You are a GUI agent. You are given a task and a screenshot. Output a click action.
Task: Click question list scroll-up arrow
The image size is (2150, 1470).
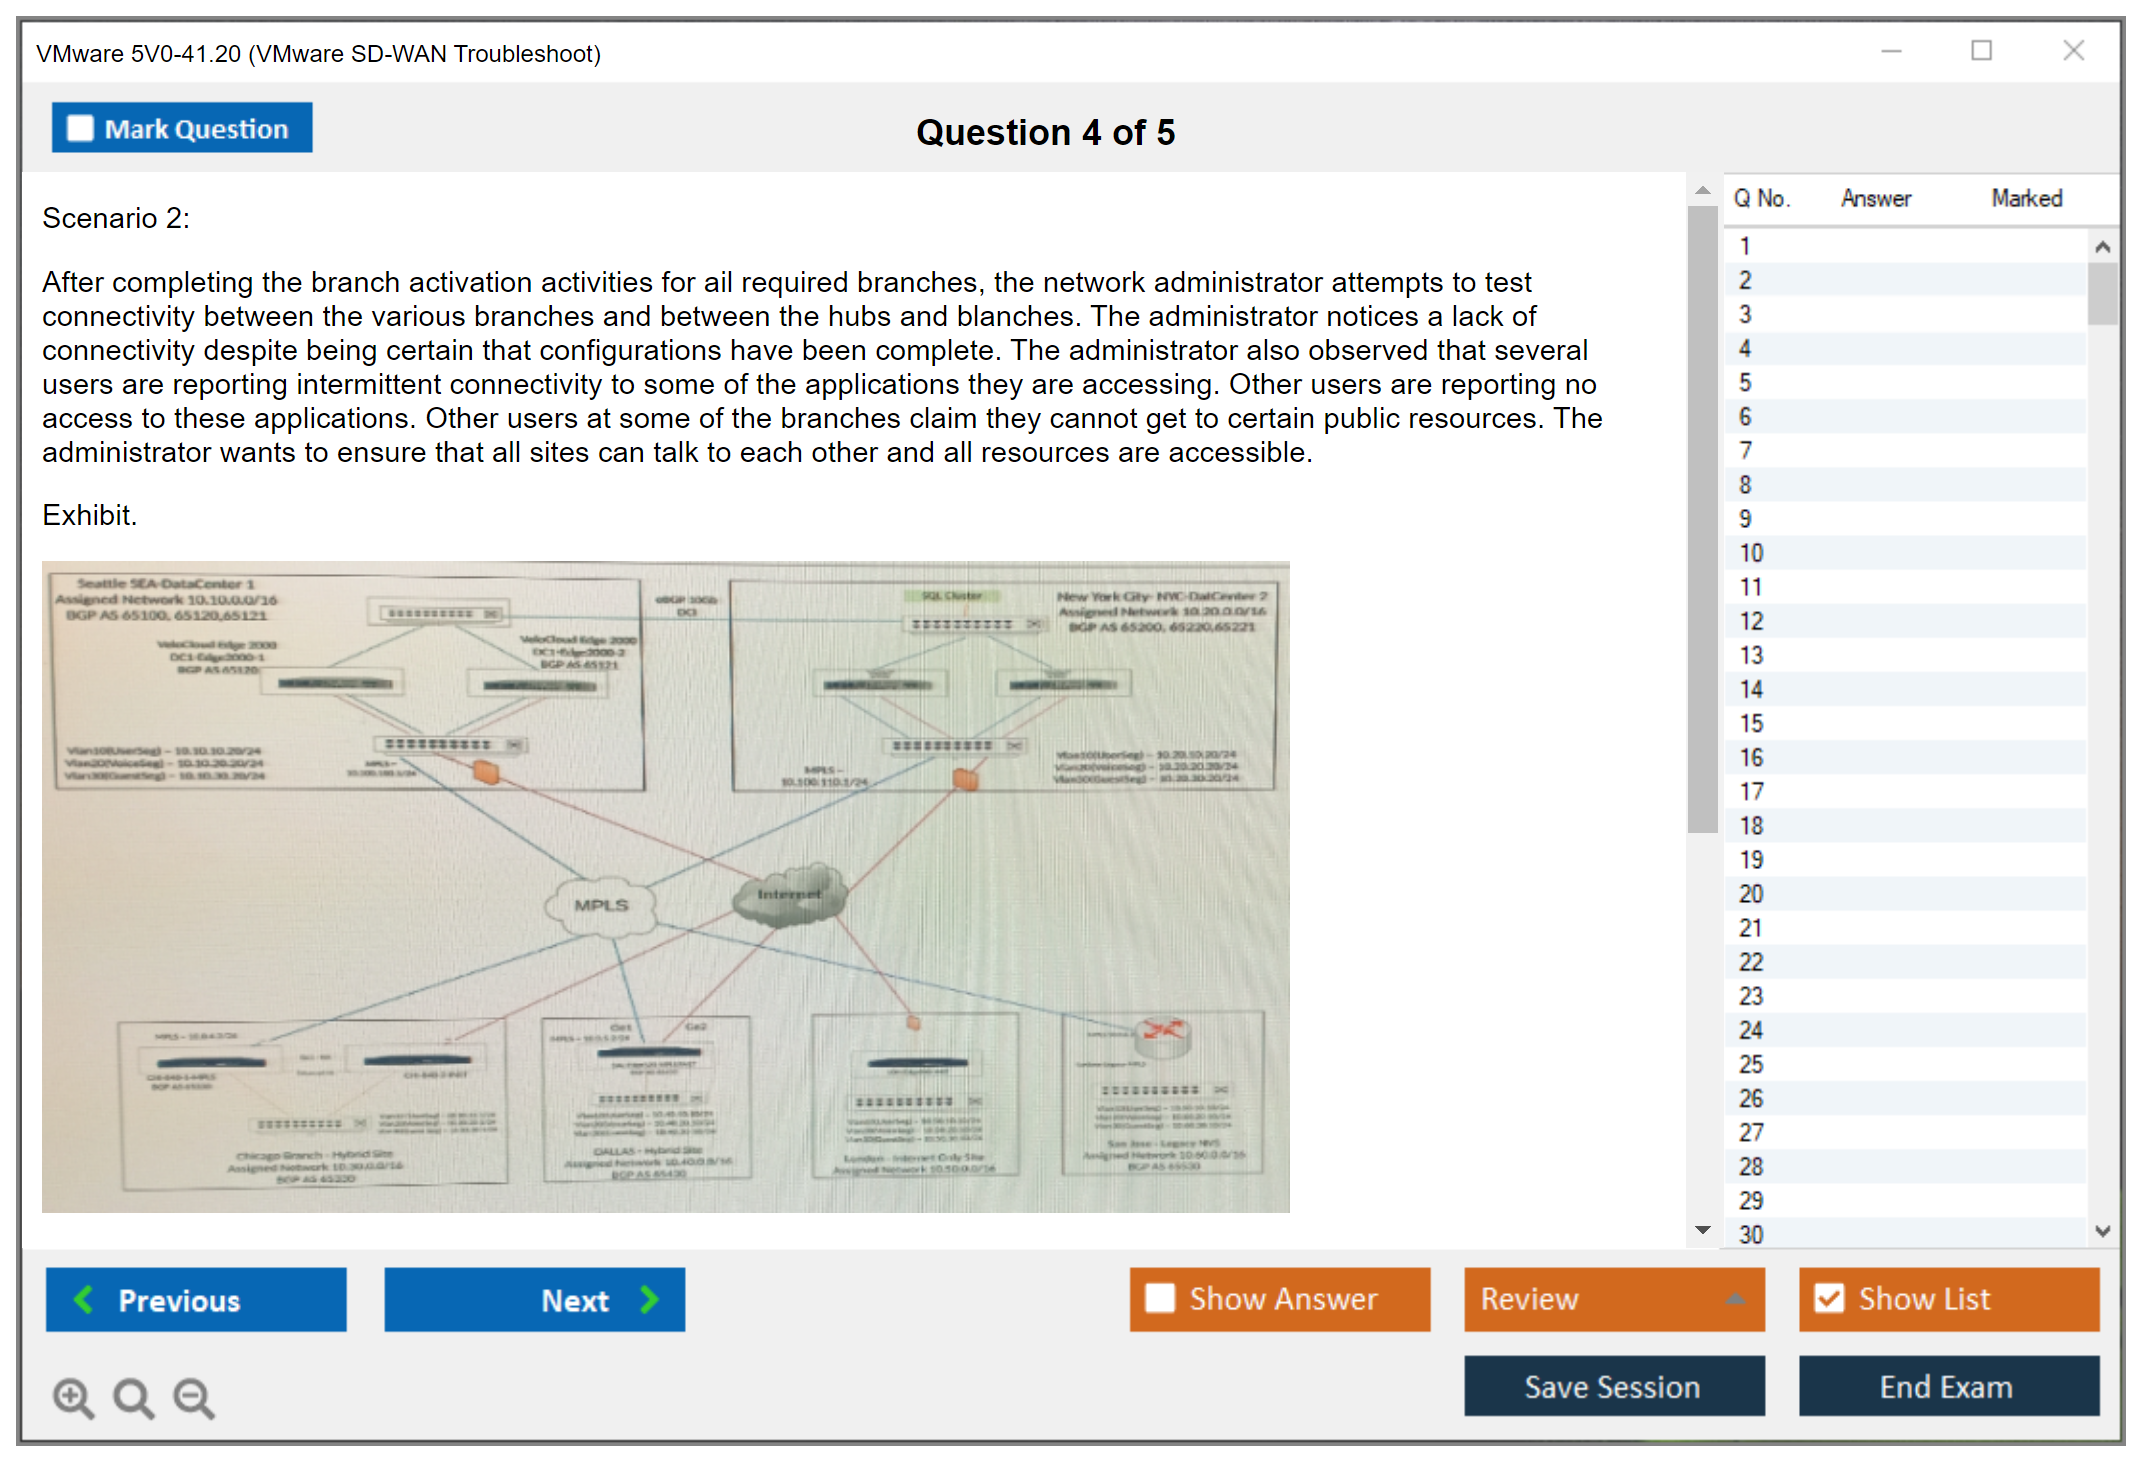point(2102,247)
